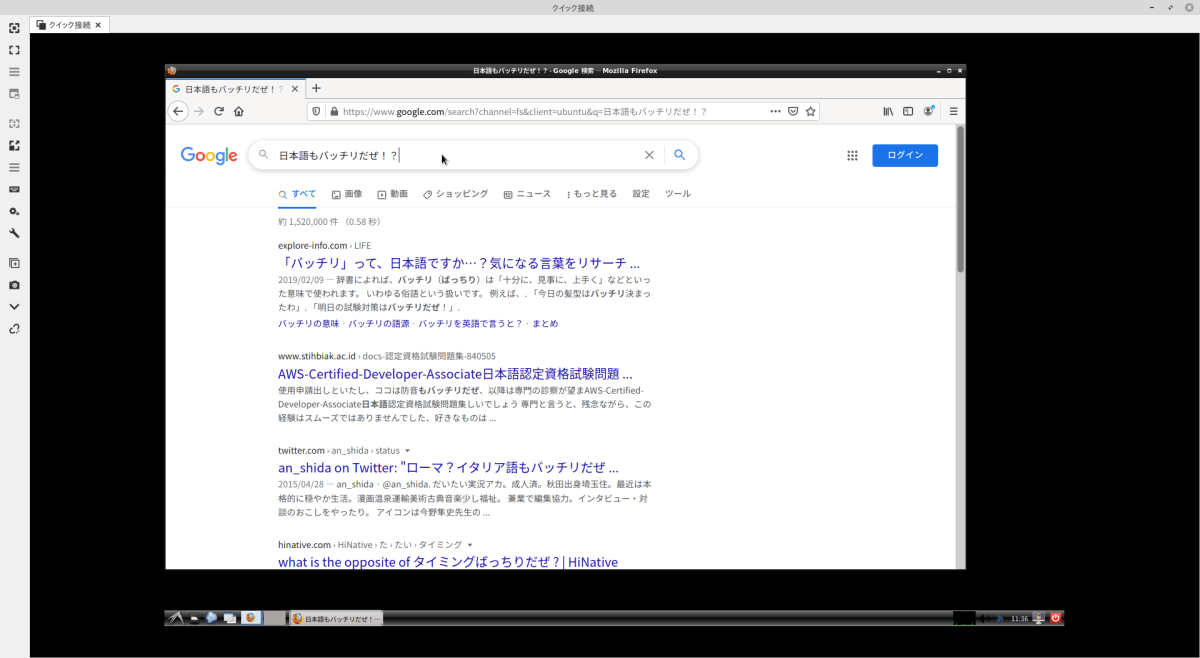Toggle Remmina fullscreen mode icon
Image resolution: width=1200 pixels, height=658 pixels.
[x=14, y=50]
